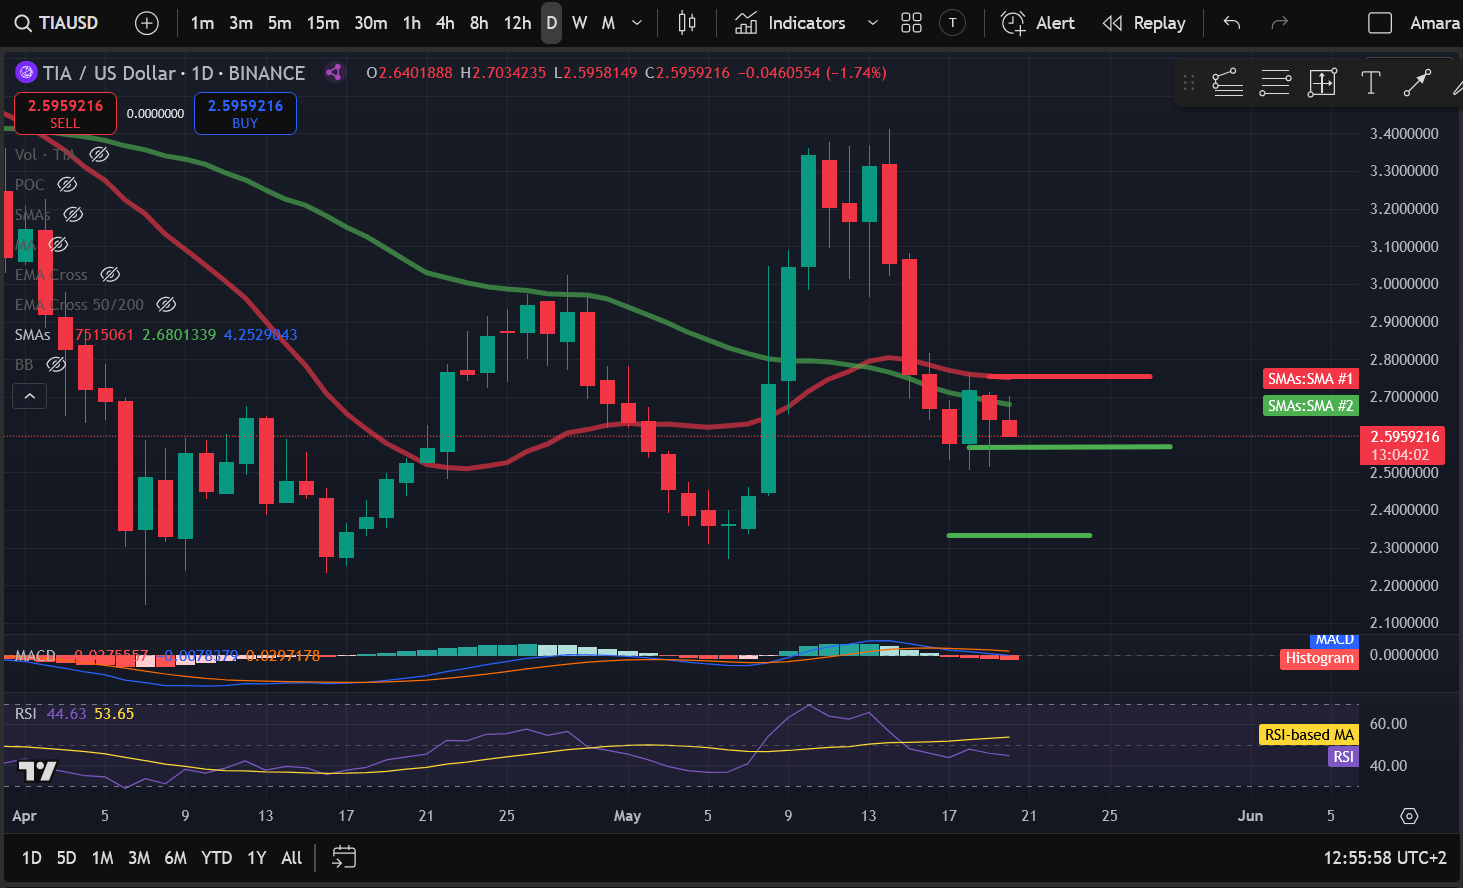Screen dimensions: 1463x888
Task: Select the 4h timeframe
Action: pyautogui.click(x=445, y=23)
